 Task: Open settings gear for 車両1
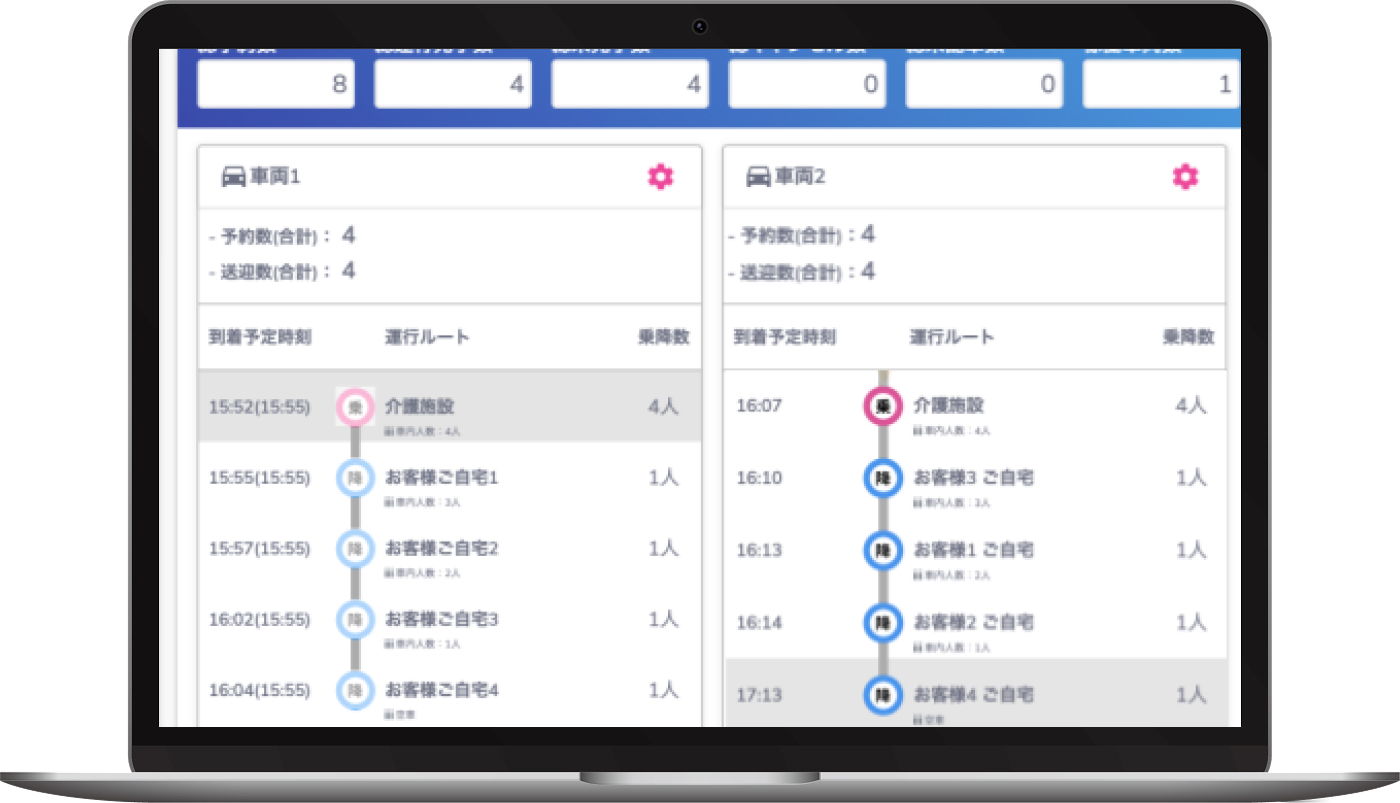pos(660,177)
